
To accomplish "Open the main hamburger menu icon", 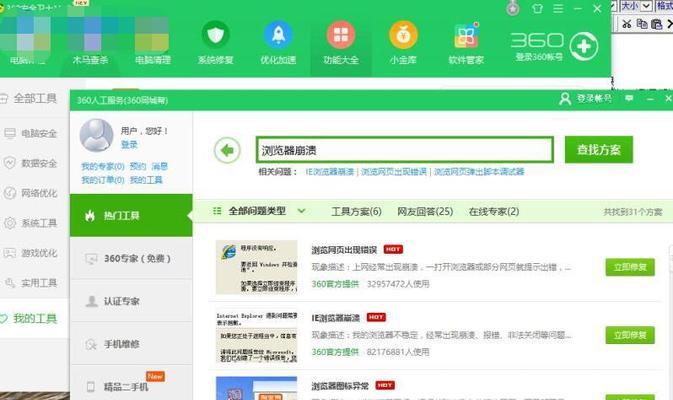I will (x=558, y=8).
